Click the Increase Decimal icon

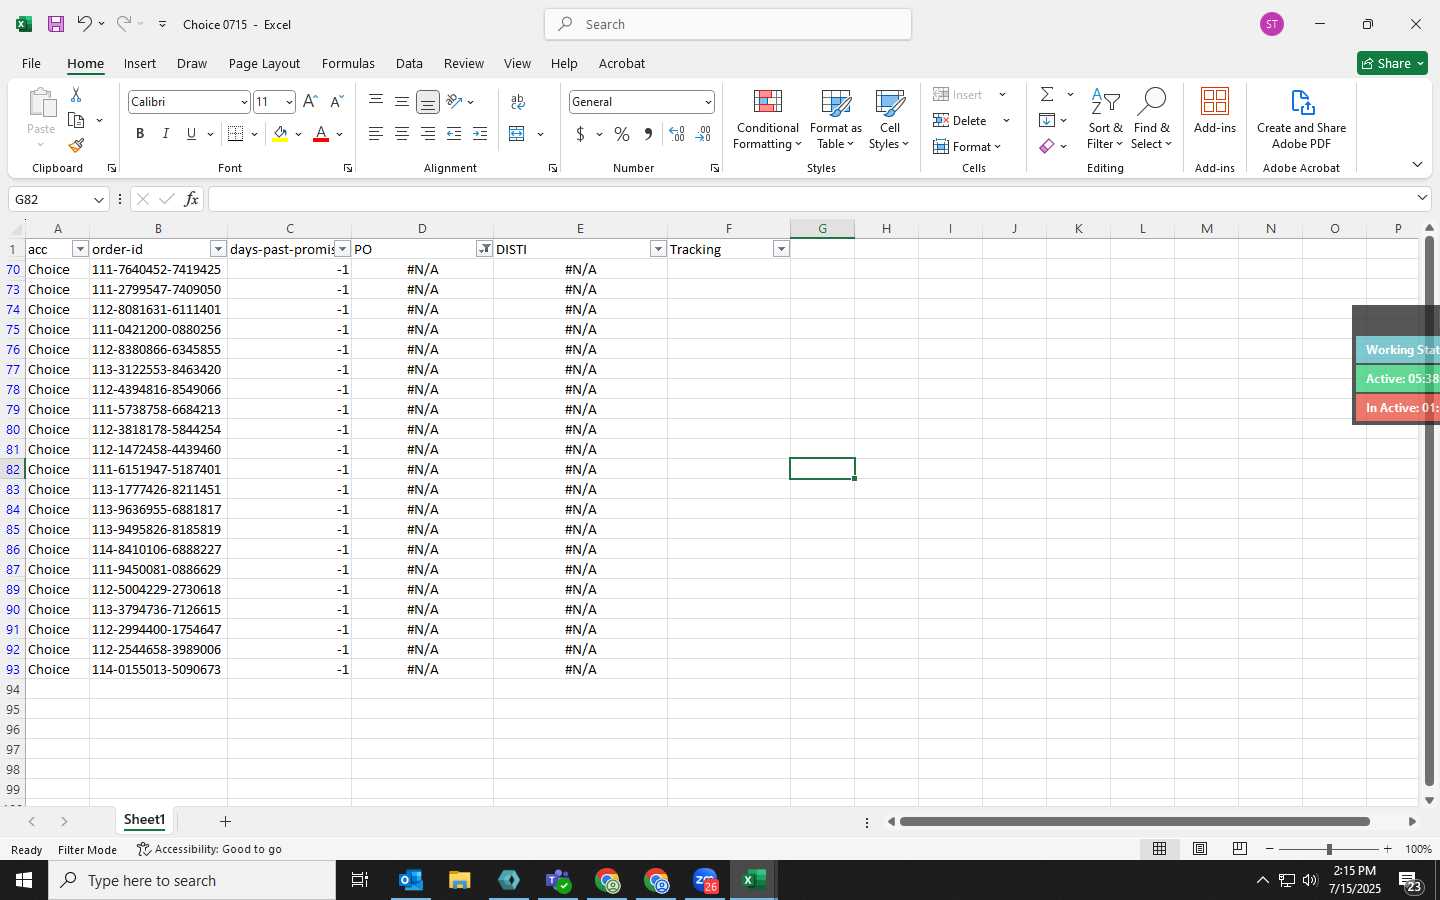tap(677, 134)
